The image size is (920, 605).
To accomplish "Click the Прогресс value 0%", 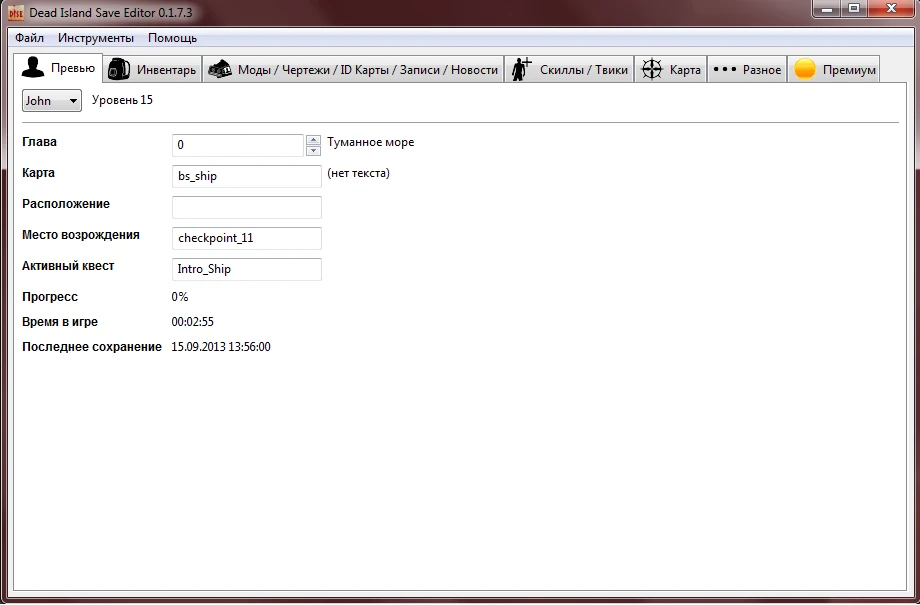I will pyautogui.click(x=180, y=297).
